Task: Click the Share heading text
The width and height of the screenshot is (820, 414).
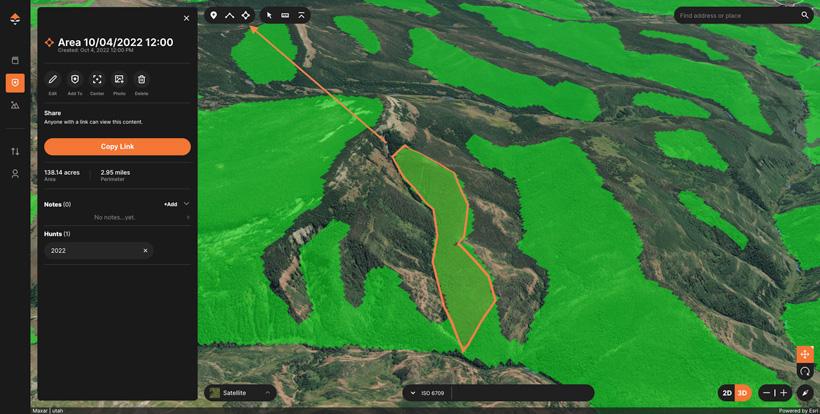Action: [52, 113]
